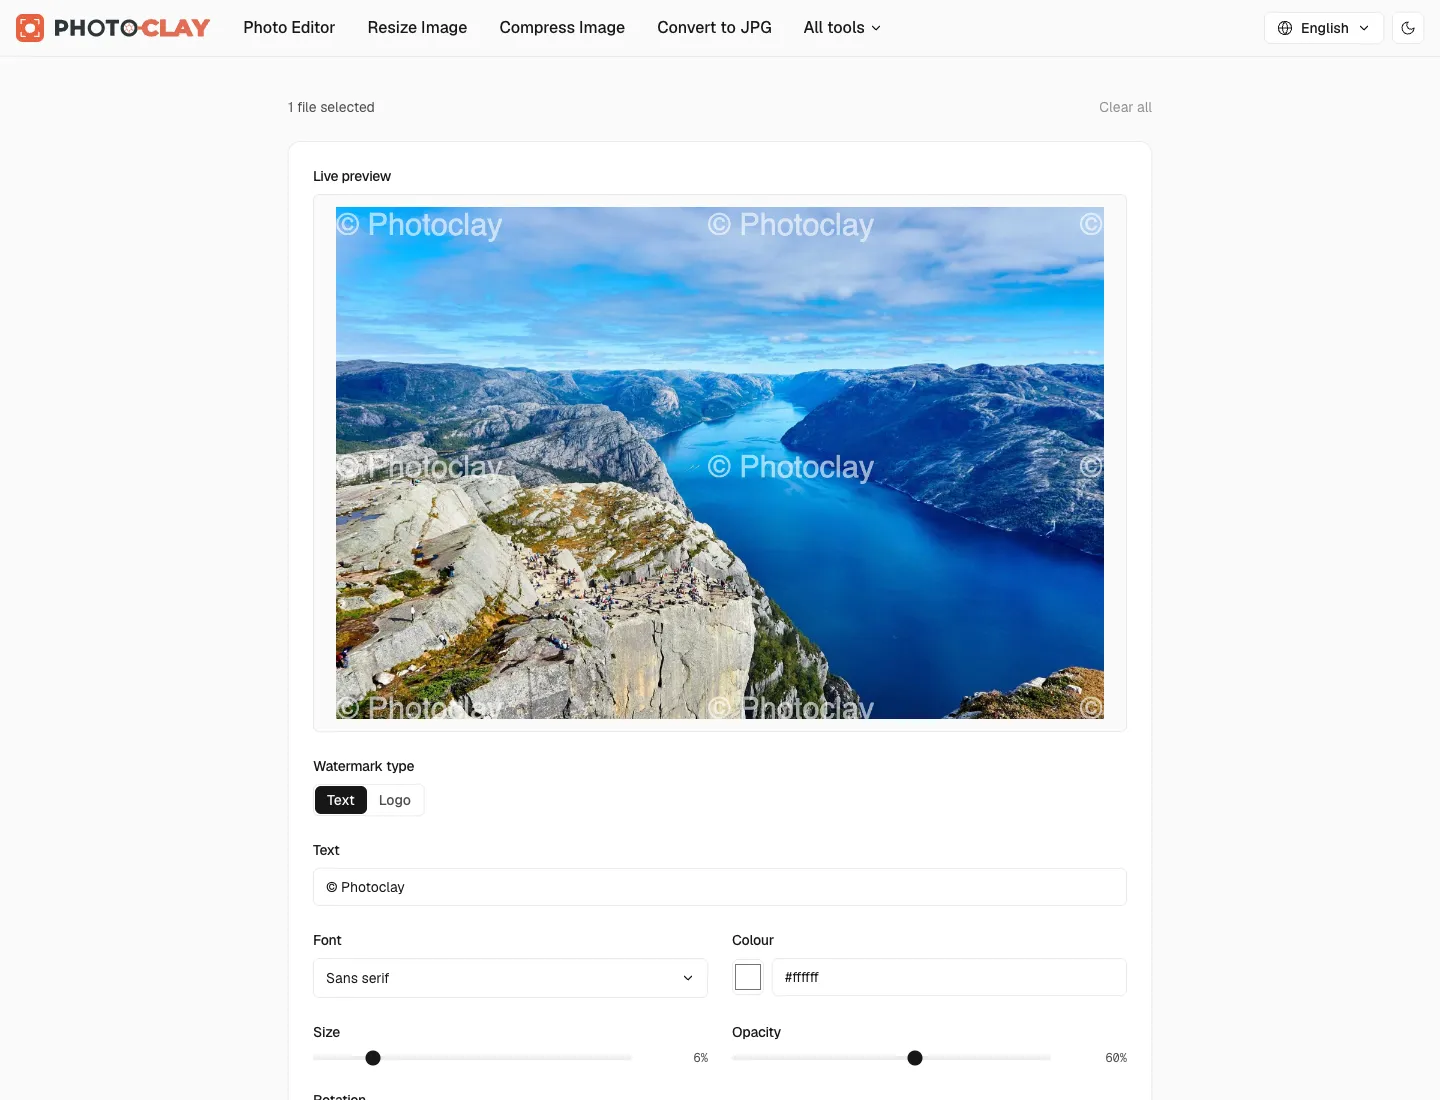This screenshot has width=1440, height=1100.
Task: Open the Photo Editor page
Action: pyautogui.click(x=289, y=28)
